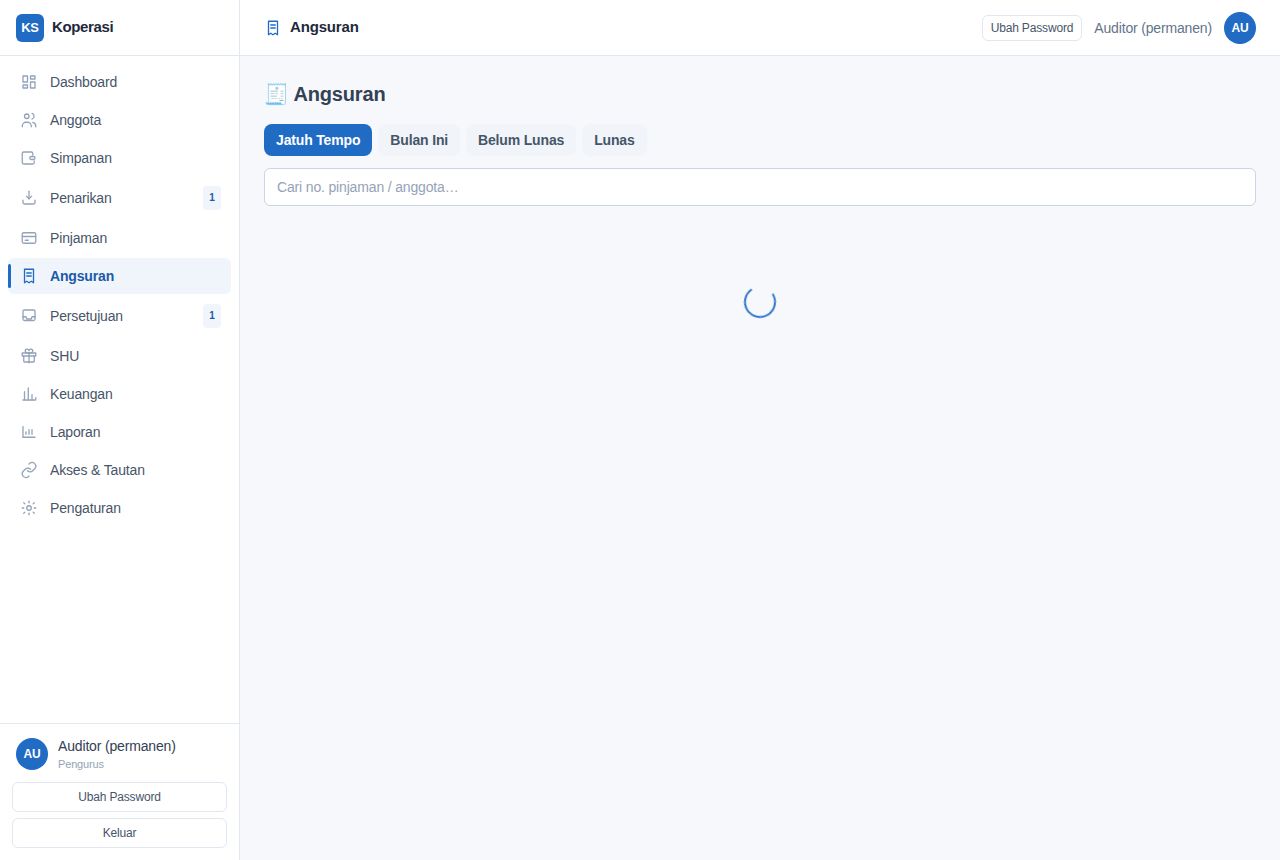The image size is (1280, 860).
Task: Open Pinjaman via its card icon
Action: click(29, 238)
